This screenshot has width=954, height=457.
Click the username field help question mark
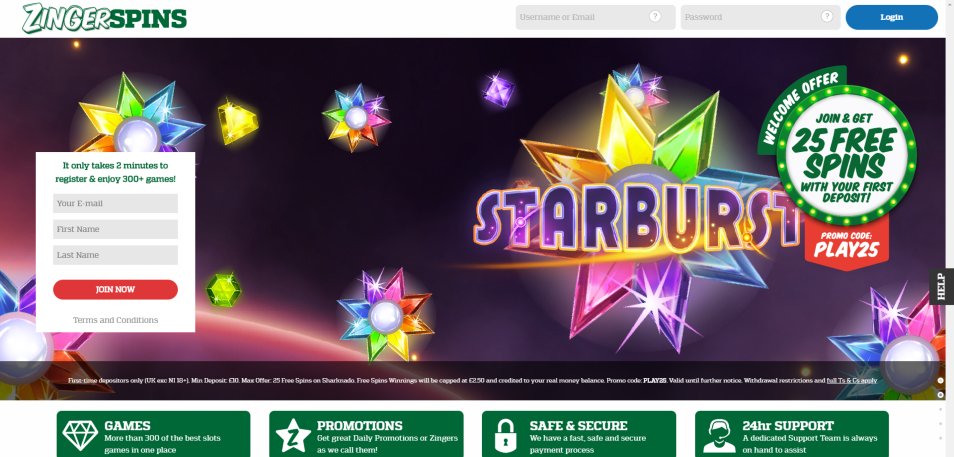[655, 16]
